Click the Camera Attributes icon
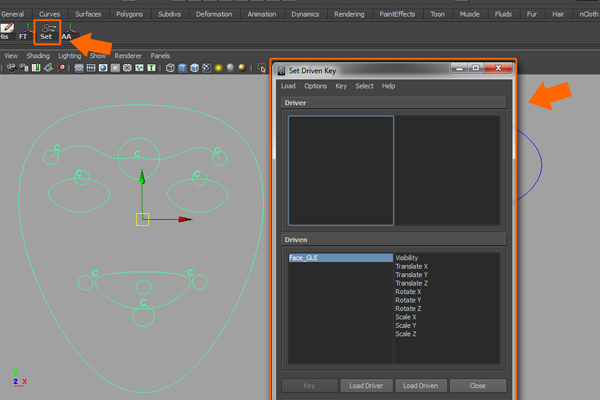 click(24, 68)
